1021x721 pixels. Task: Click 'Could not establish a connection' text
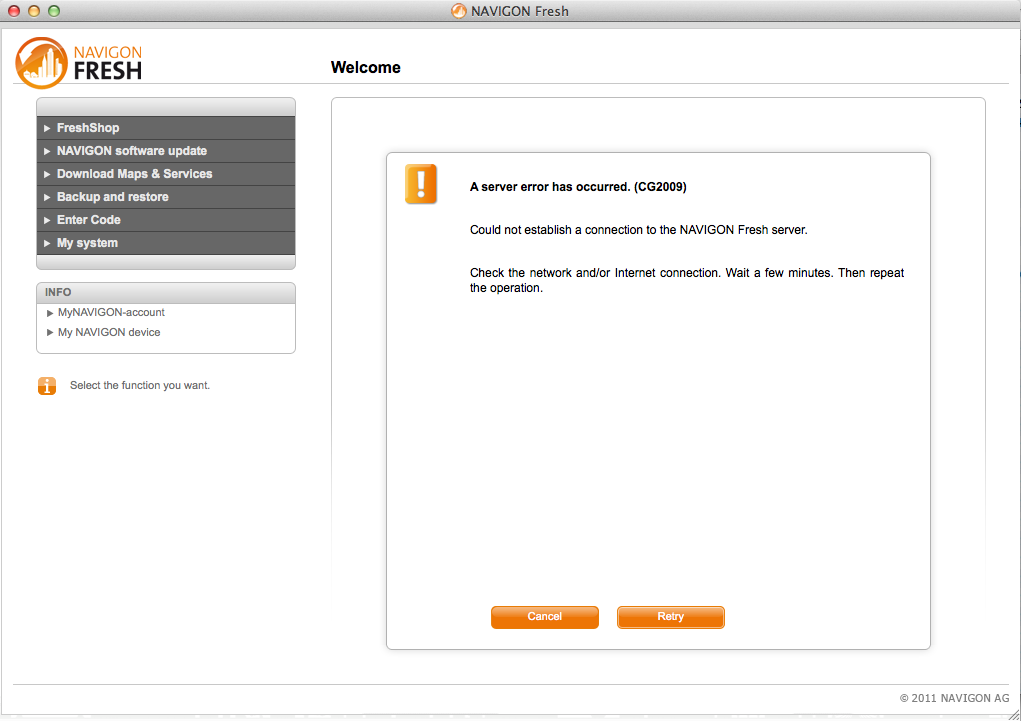pos(638,230)
